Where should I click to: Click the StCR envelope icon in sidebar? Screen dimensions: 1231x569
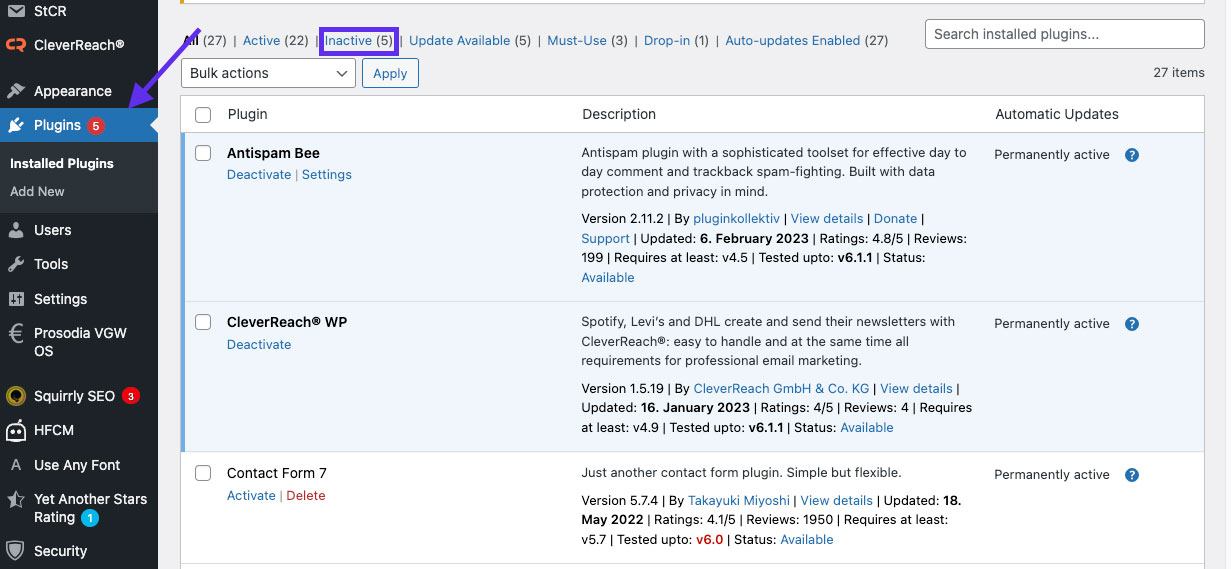15,11
